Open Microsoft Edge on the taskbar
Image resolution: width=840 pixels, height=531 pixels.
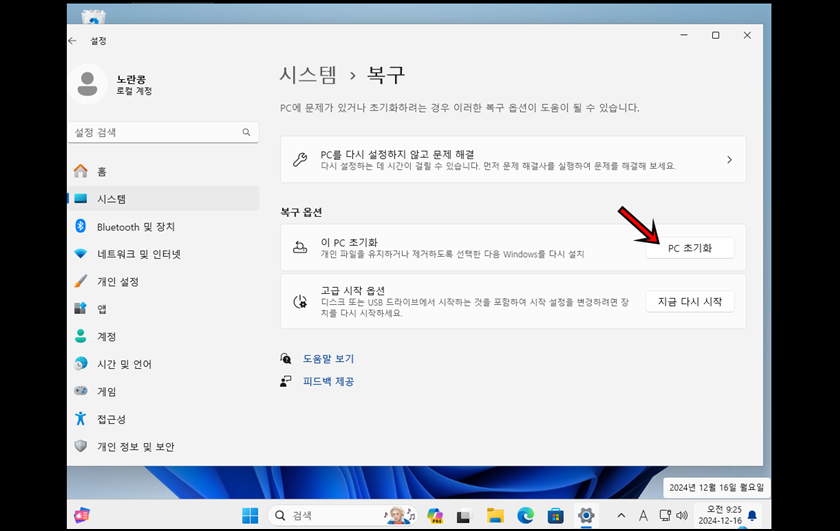[526, 515]
